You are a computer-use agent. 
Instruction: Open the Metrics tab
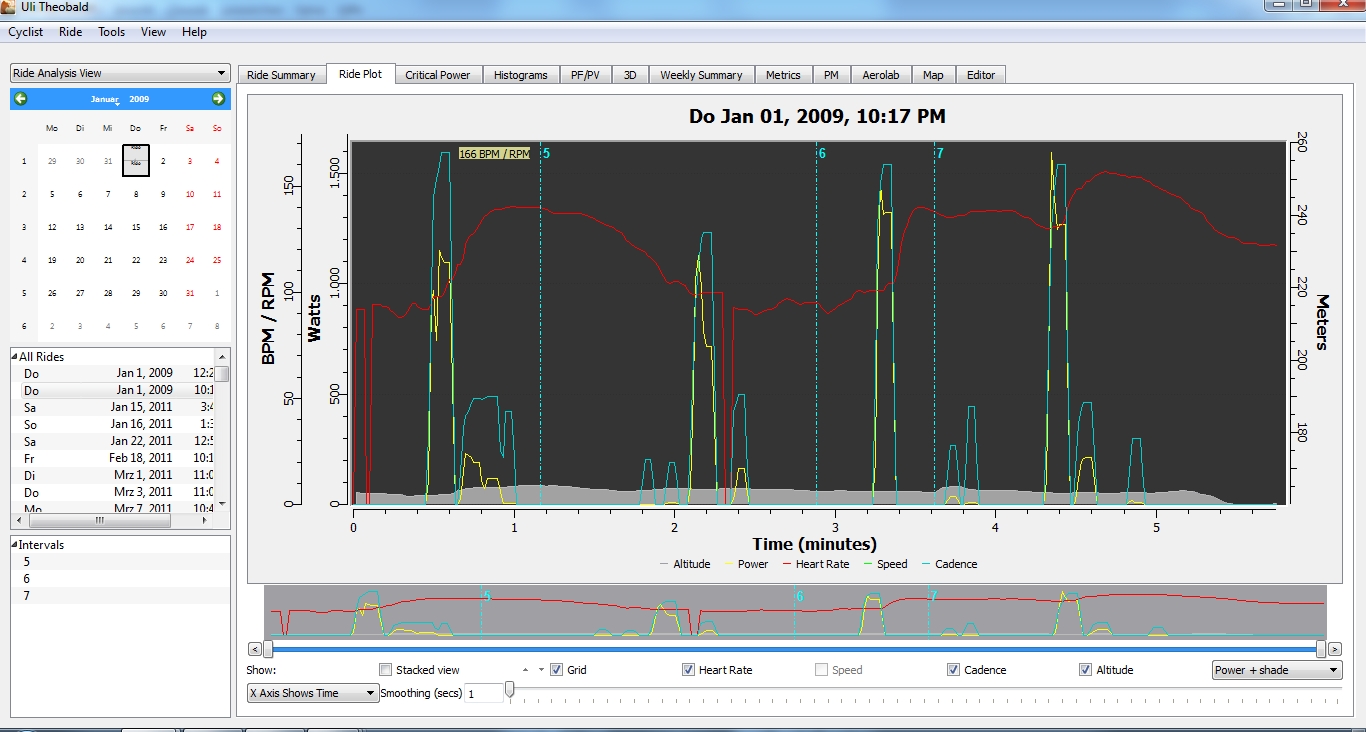click(x=783, y=75)
